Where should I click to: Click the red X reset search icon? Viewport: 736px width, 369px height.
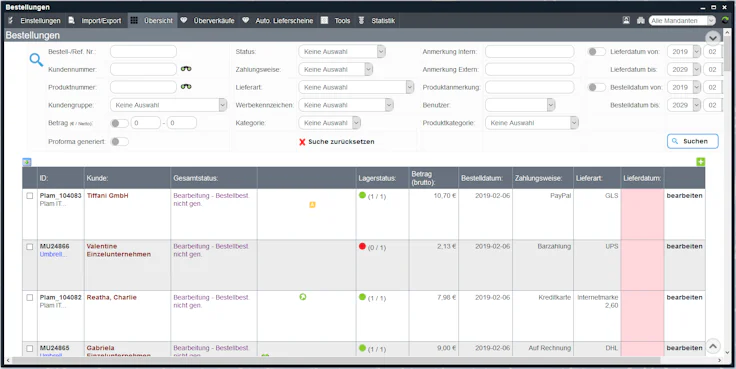point(302,142)
